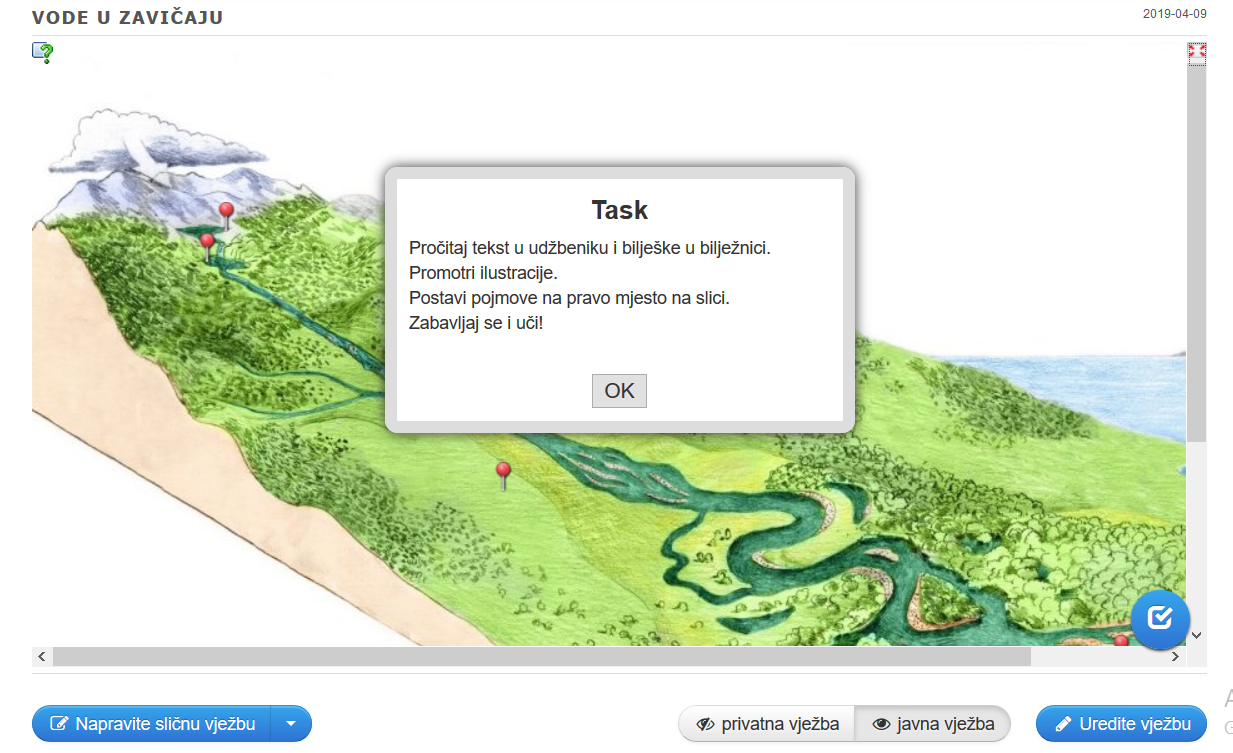Click the horizontal scrollbar thumb

click(x=540, y=657)
